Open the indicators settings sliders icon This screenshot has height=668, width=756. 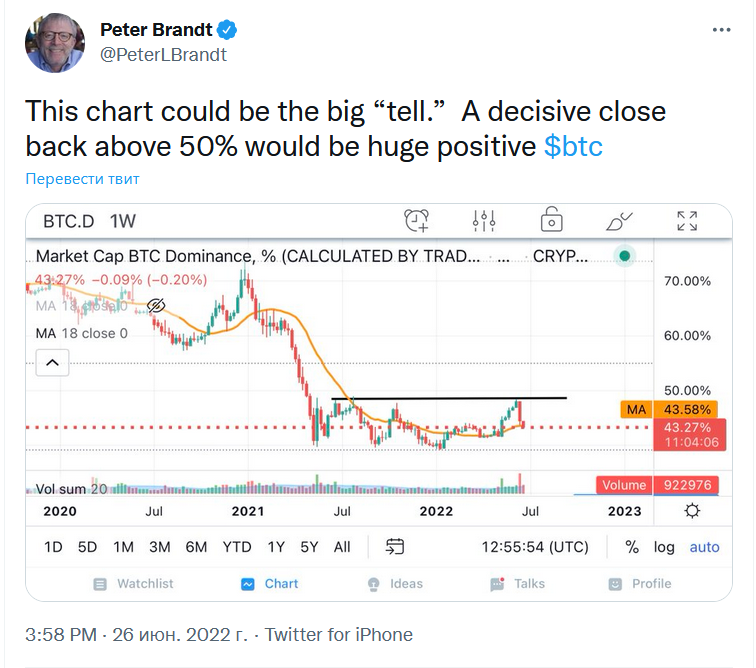tap(484, 220)
